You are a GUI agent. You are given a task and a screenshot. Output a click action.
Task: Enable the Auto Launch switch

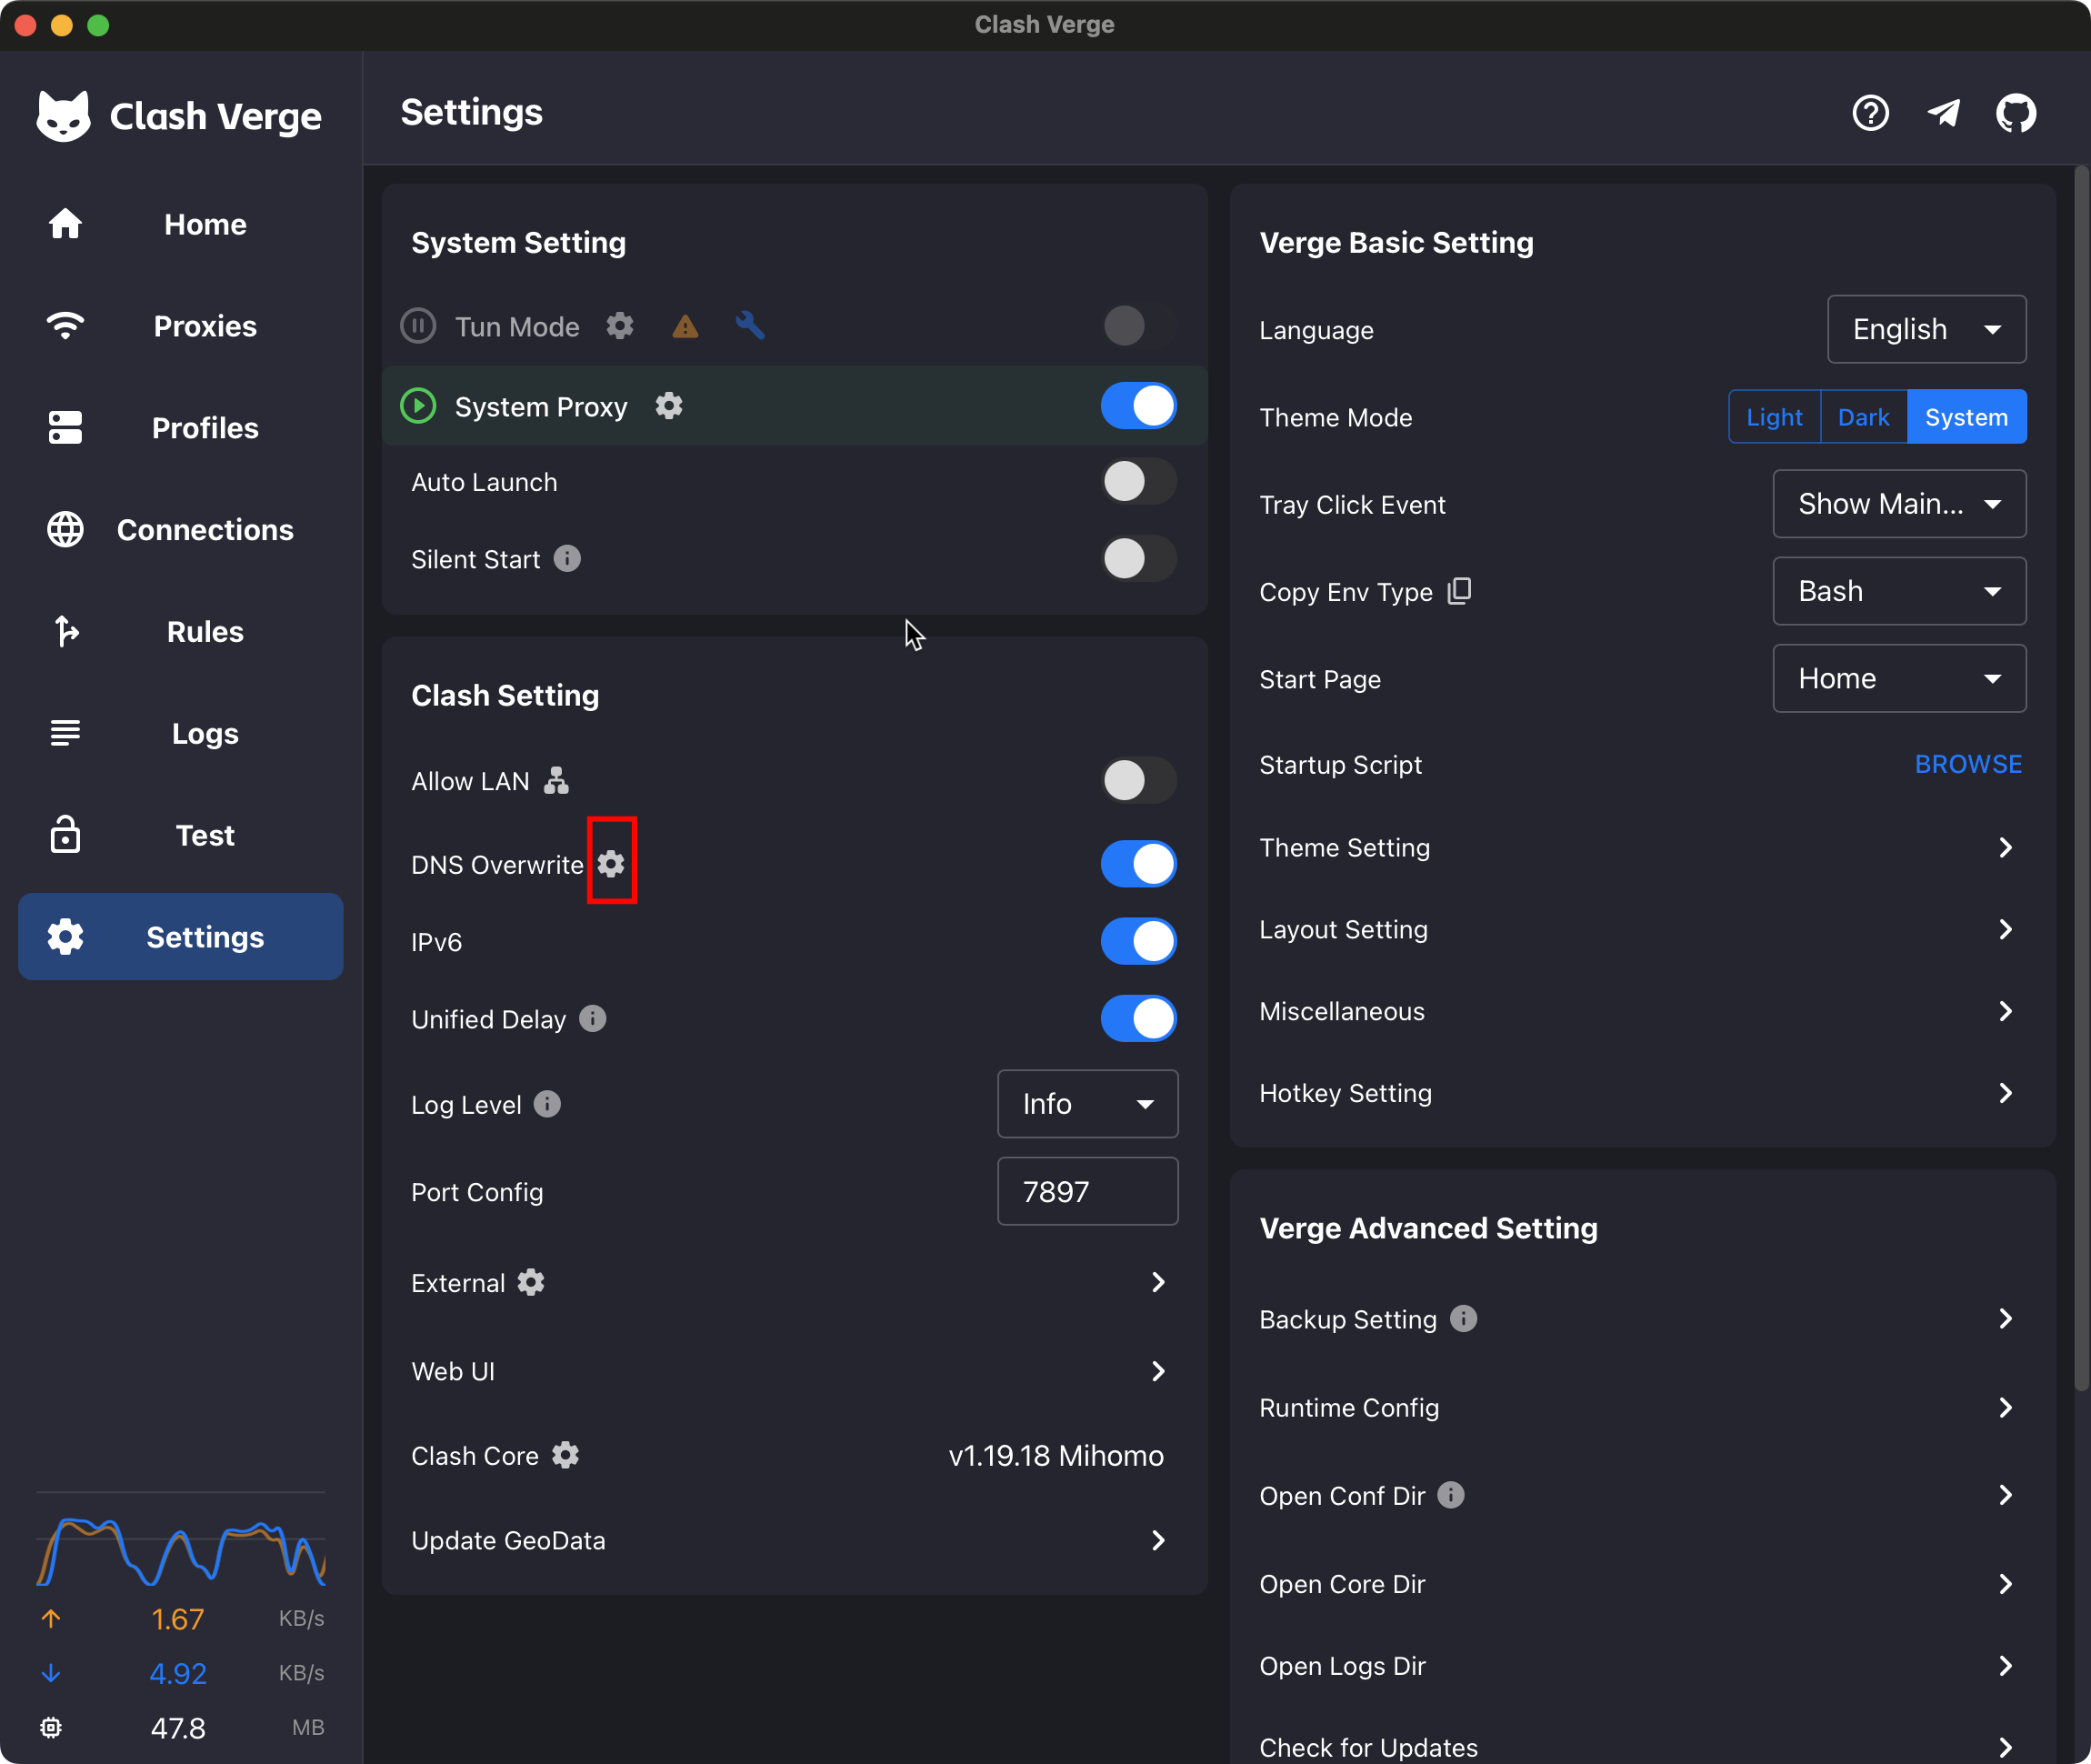1138,482
